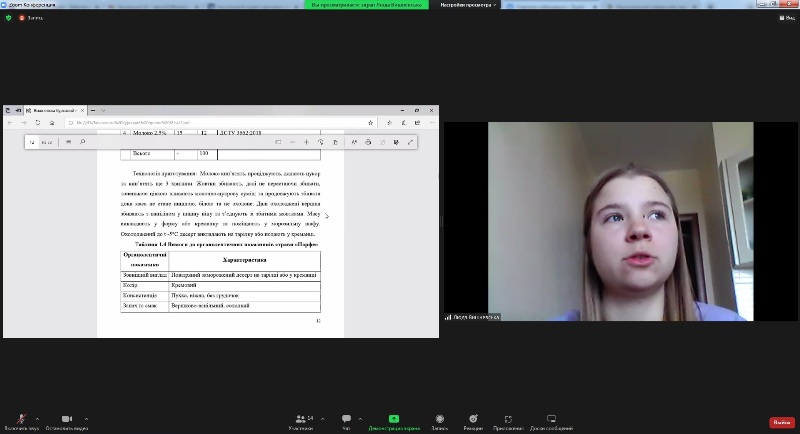Open the Chat panel

[x=346, y=420]
